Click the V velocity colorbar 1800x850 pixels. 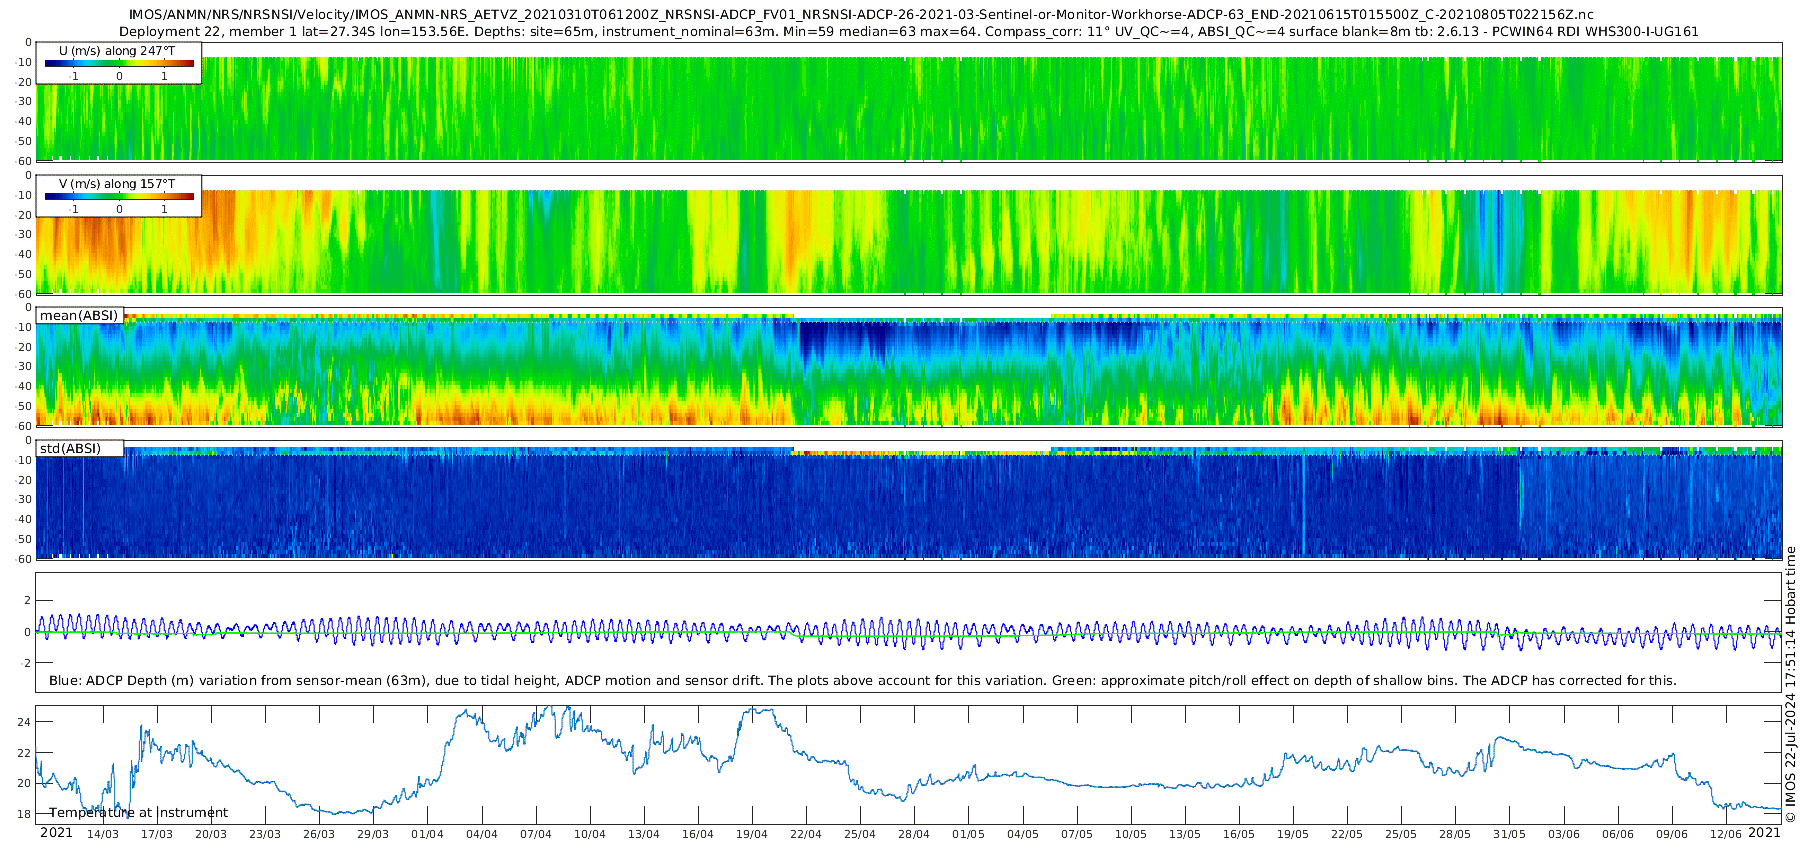tap(119, 197)
